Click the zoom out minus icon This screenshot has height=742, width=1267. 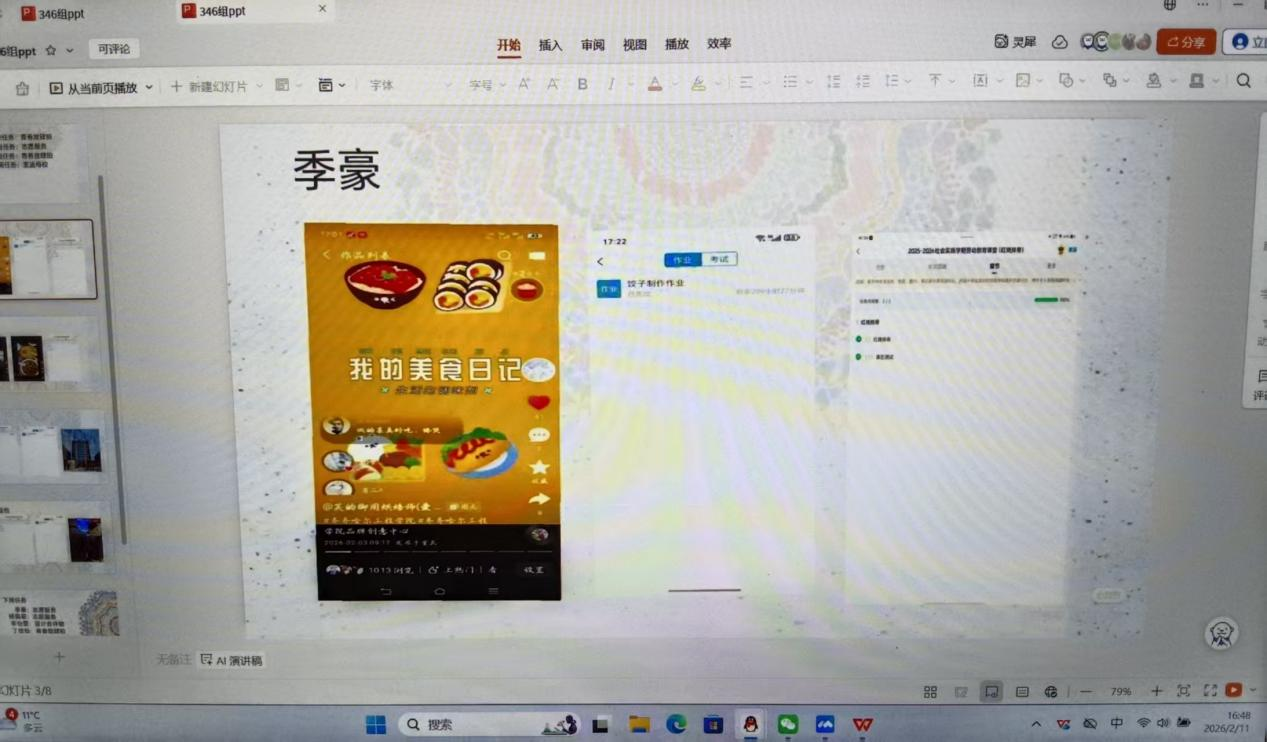[1086, 691]
